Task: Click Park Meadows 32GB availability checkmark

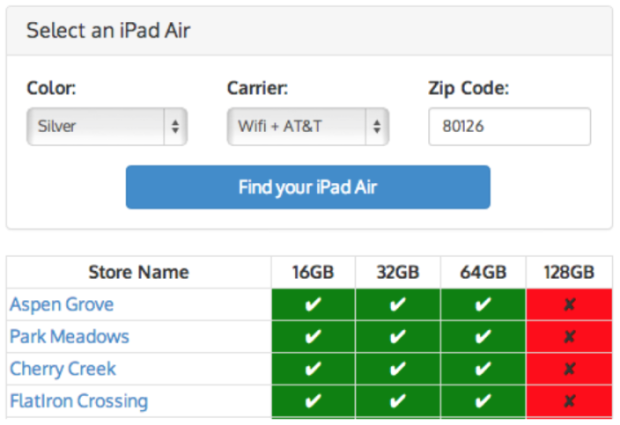Action: coord(398,337)
